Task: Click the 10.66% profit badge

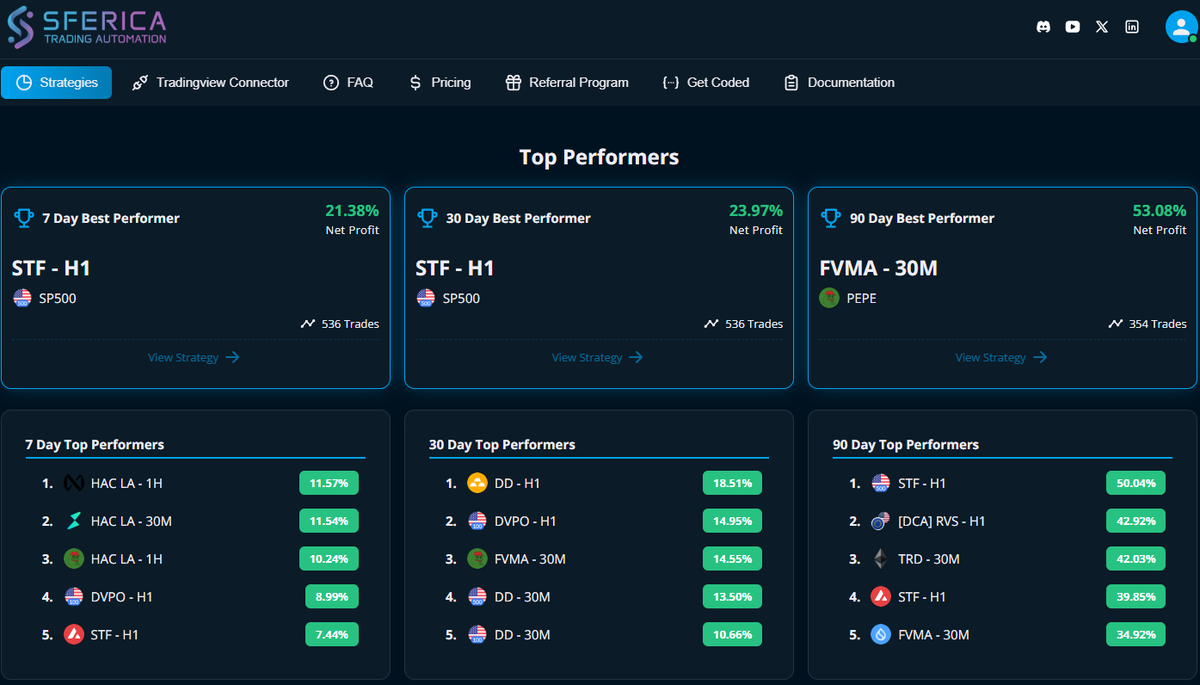Action: 733,635
